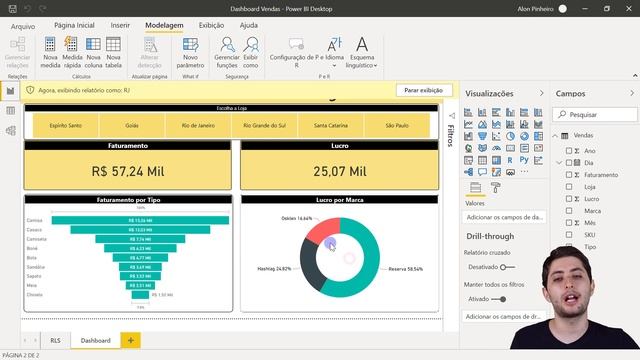Switch to Ajuda ribbon tab

click(x=249, y=25)
